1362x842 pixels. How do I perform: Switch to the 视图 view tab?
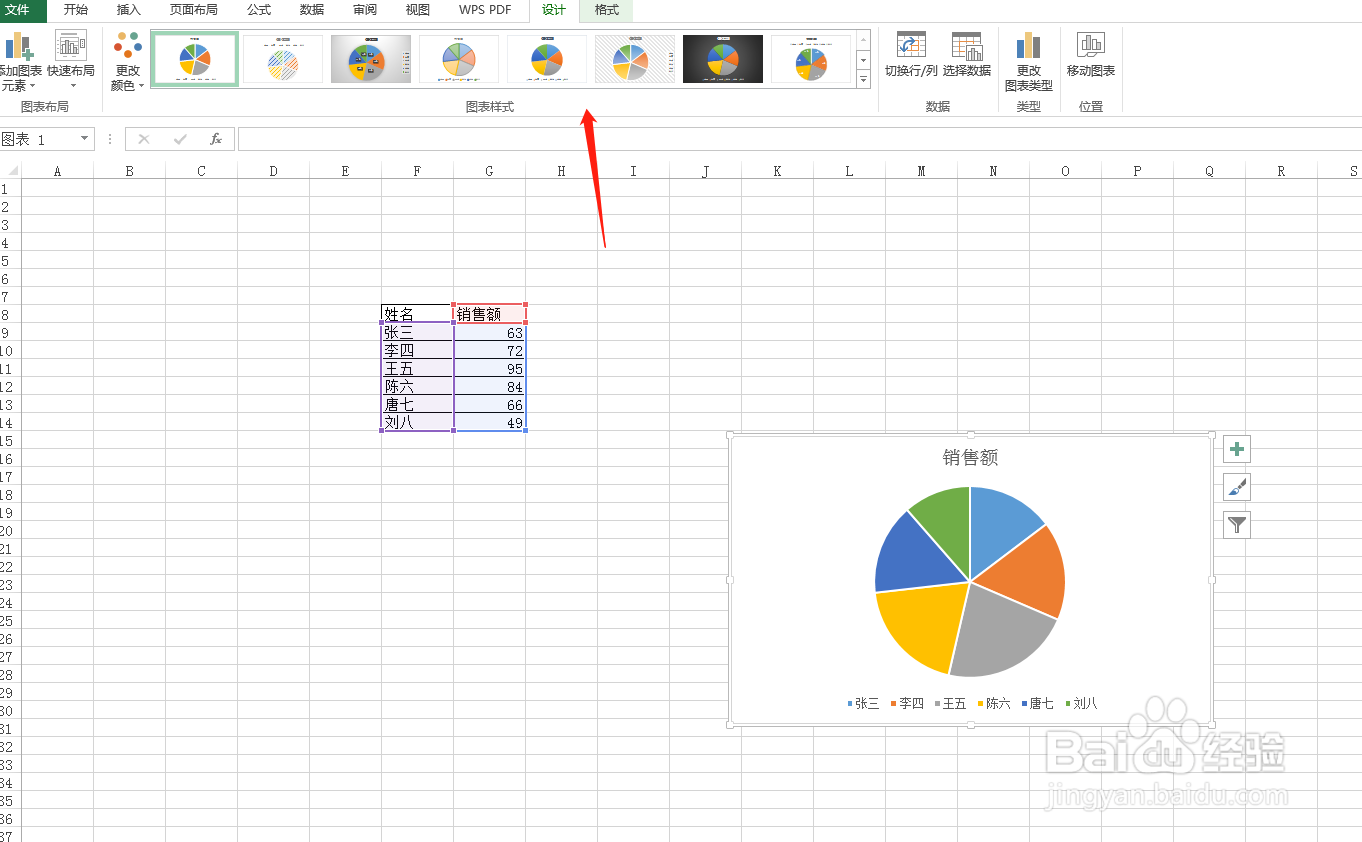pos(418,10)
